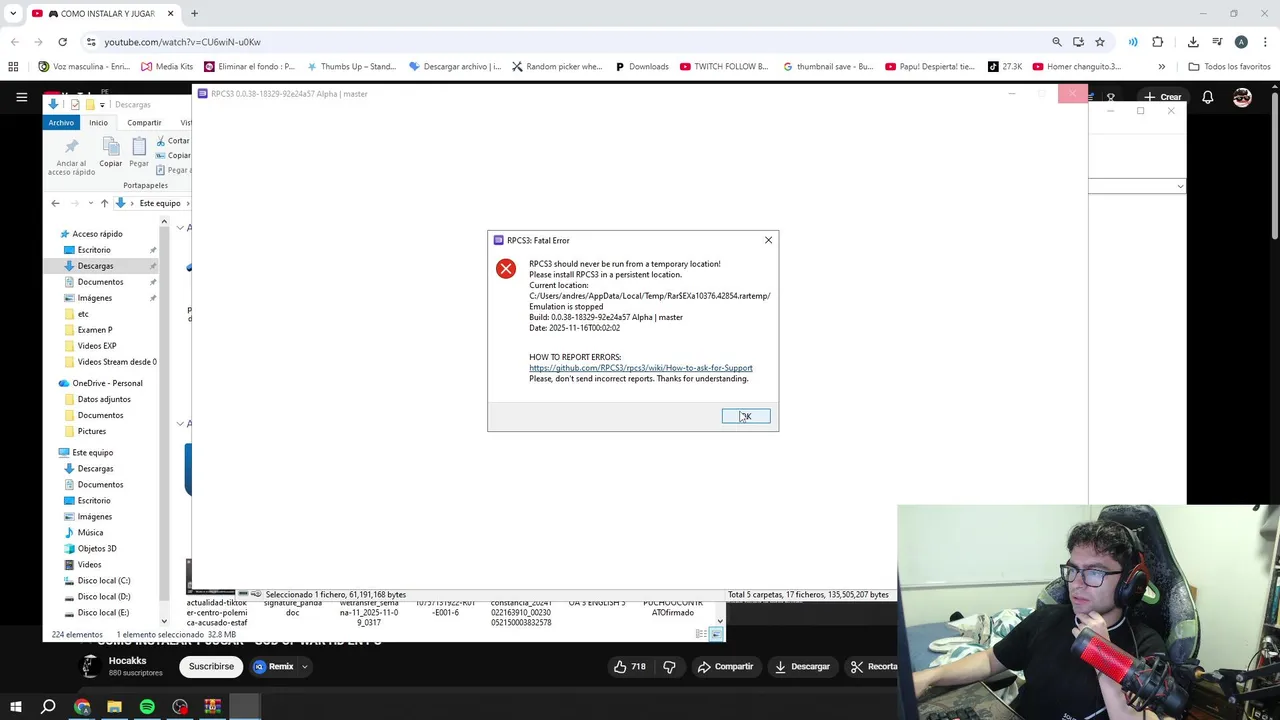This screenshot has width=1280, height=720.
Task: Open Spotify from taskbar
Action: pyautogui.click(x=147, y=707)
